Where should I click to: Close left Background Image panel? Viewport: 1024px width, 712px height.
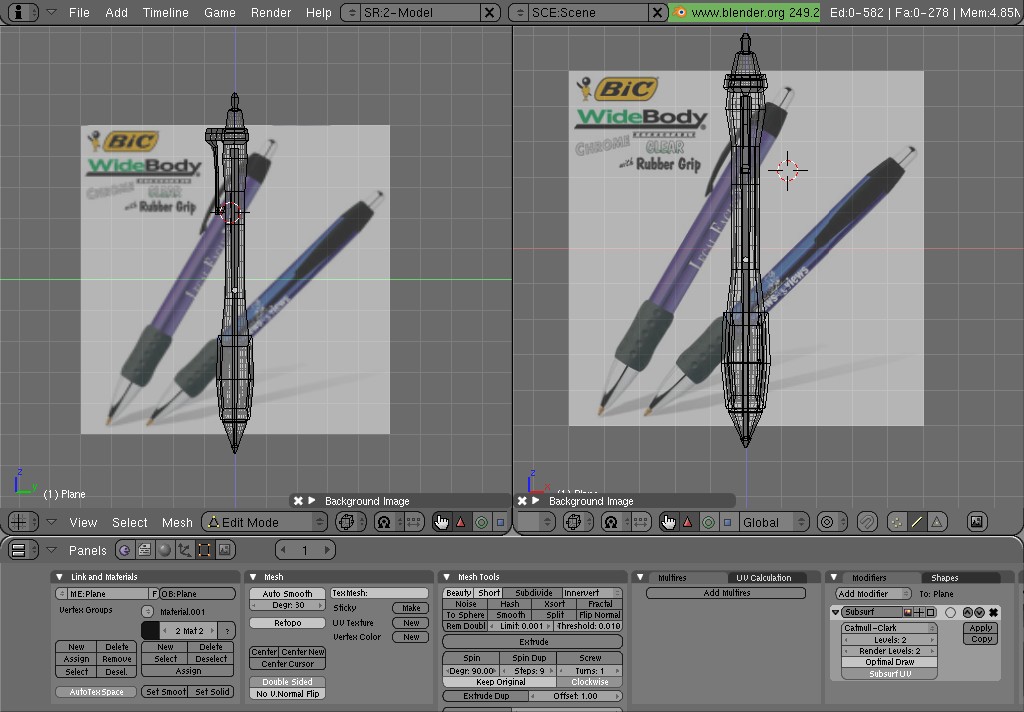(x=298, y=501)
